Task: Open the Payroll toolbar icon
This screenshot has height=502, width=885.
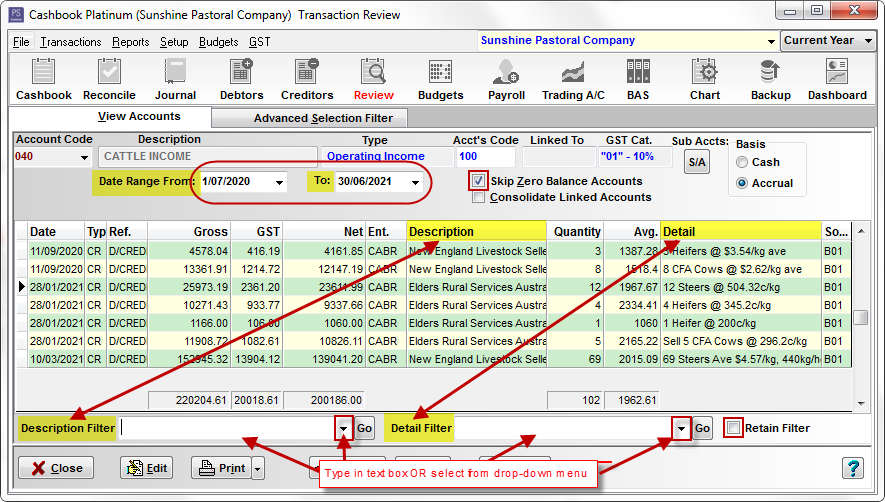Action: [x=506, y=80]
